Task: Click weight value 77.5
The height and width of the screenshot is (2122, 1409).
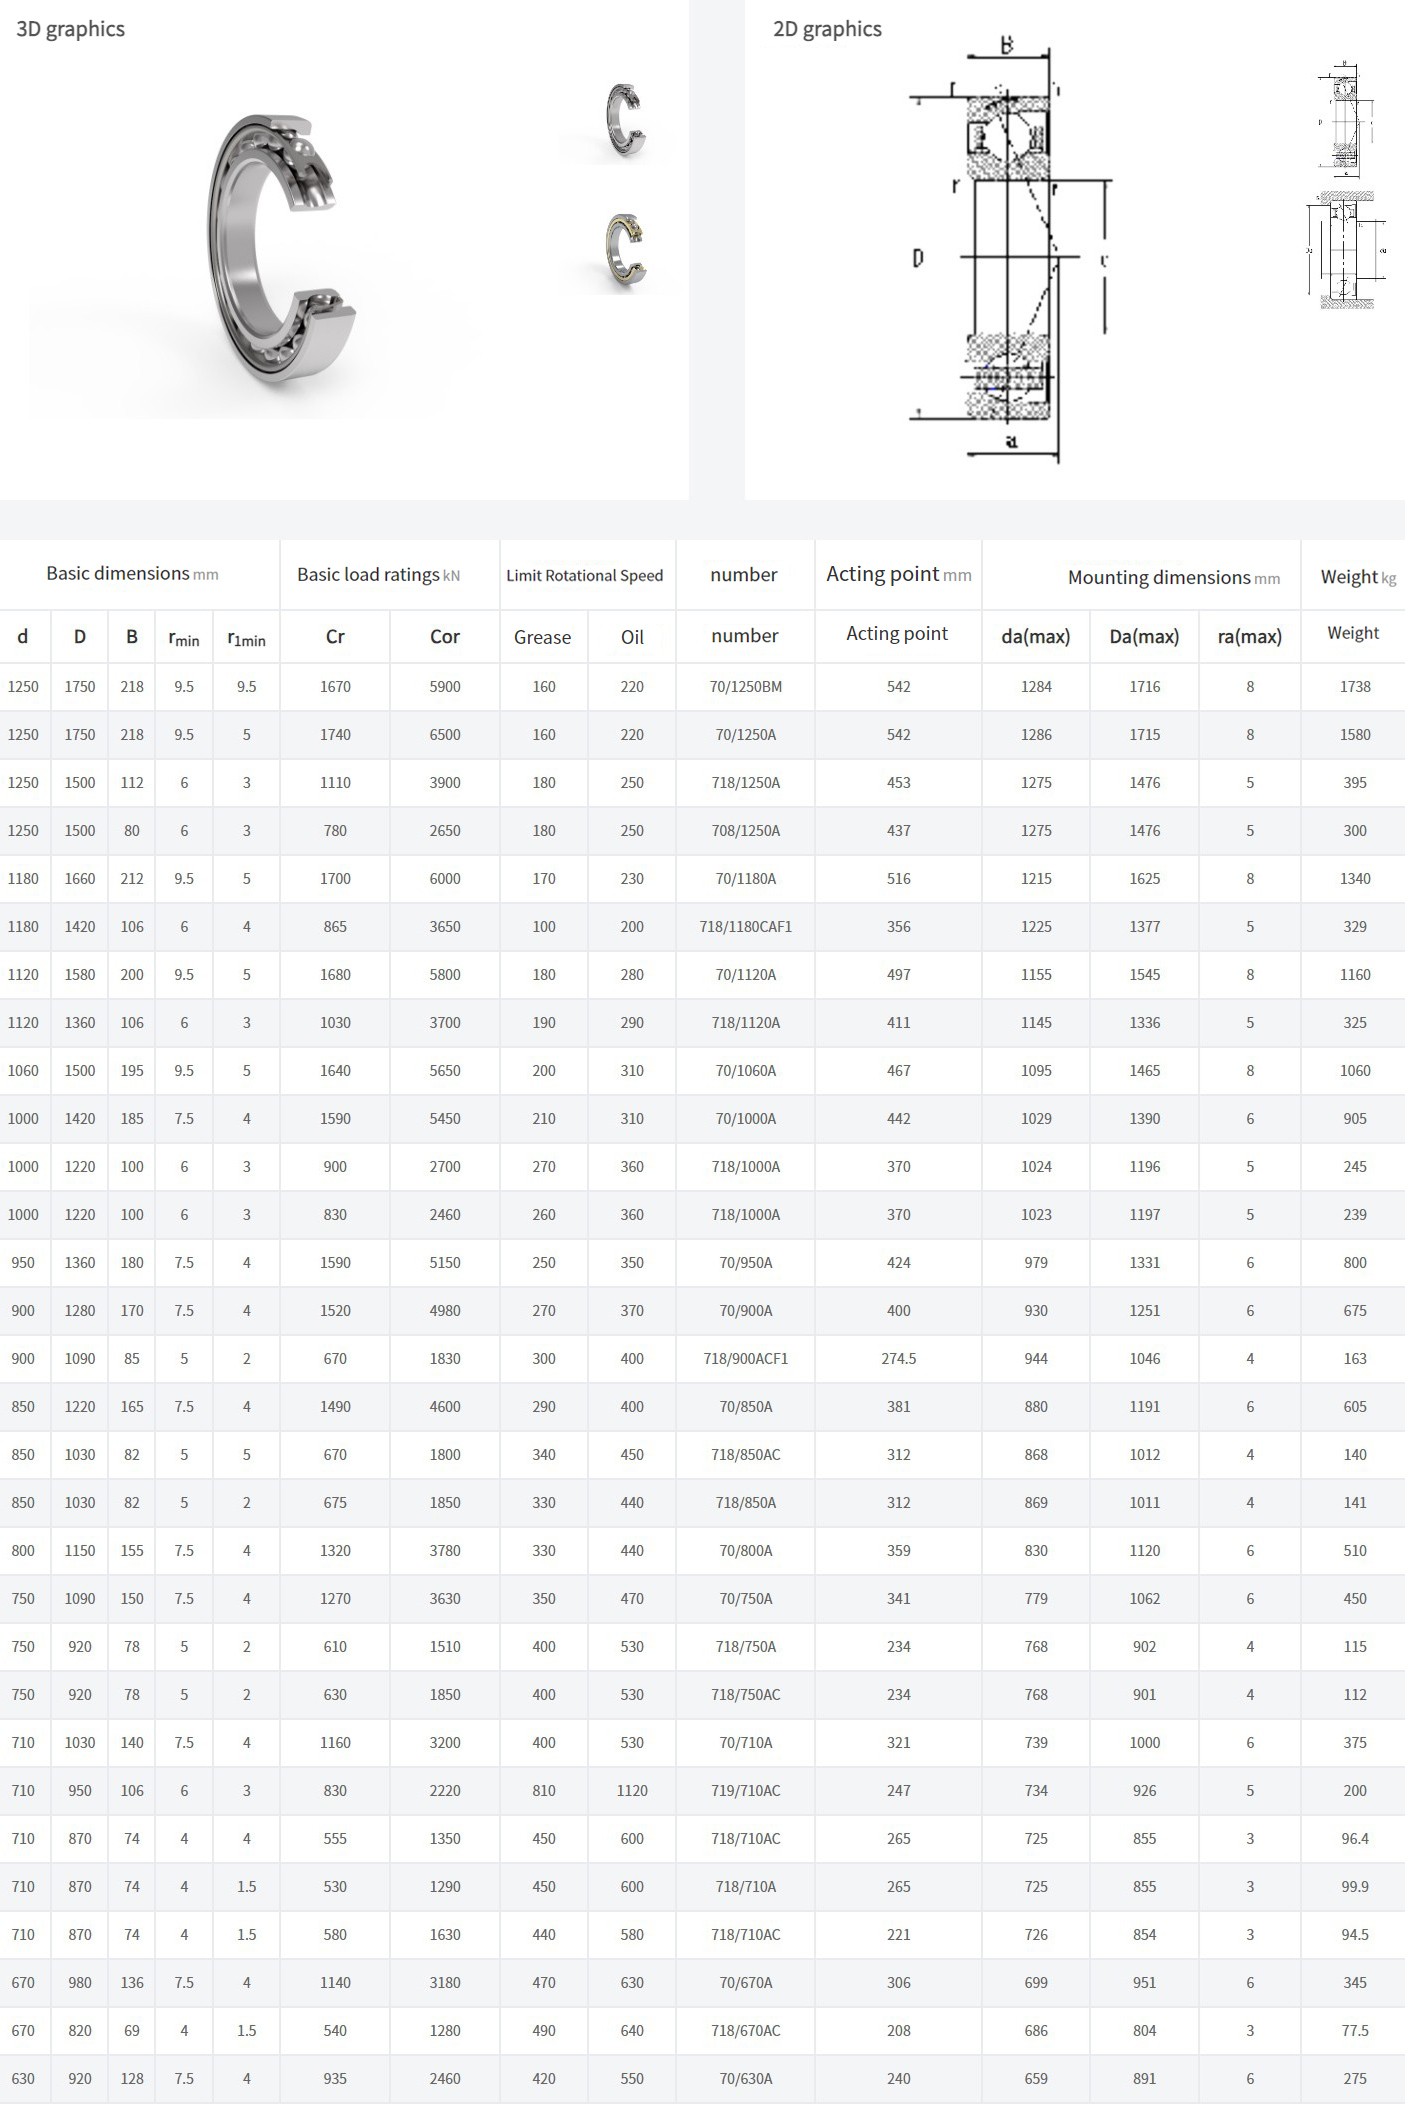Action: tap(1355, 2031)
